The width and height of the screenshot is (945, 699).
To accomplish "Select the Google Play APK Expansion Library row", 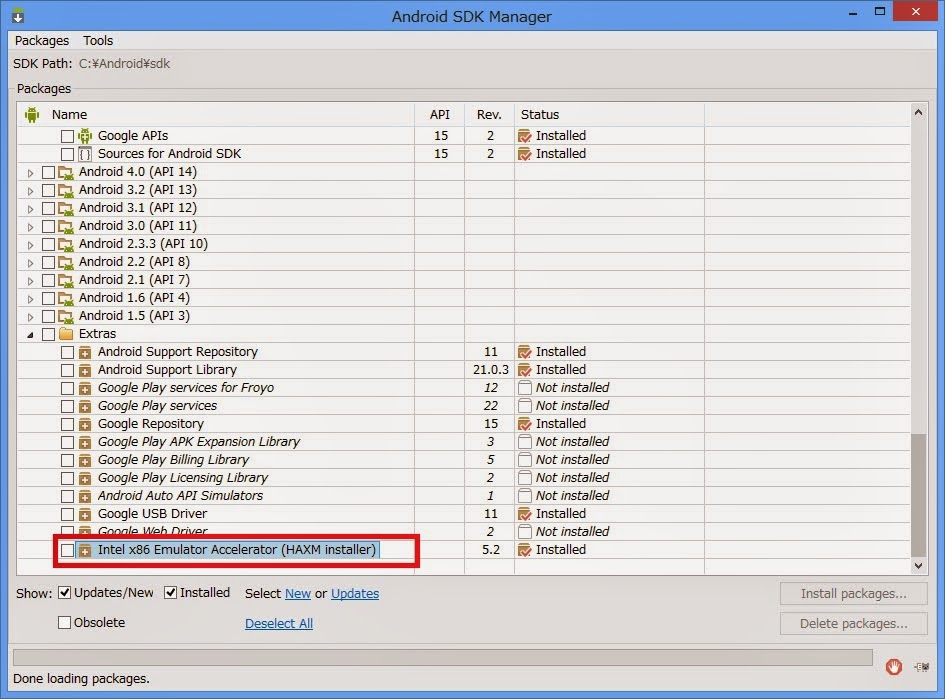I will 463,442.
